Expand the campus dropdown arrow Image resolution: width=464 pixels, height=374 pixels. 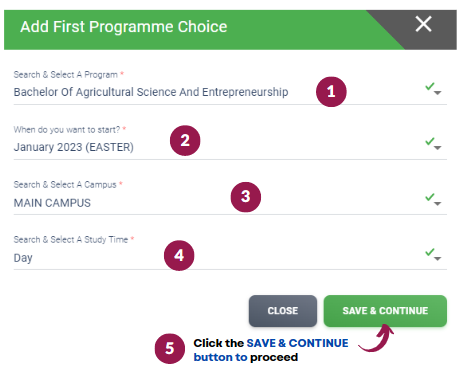point(438,203)
